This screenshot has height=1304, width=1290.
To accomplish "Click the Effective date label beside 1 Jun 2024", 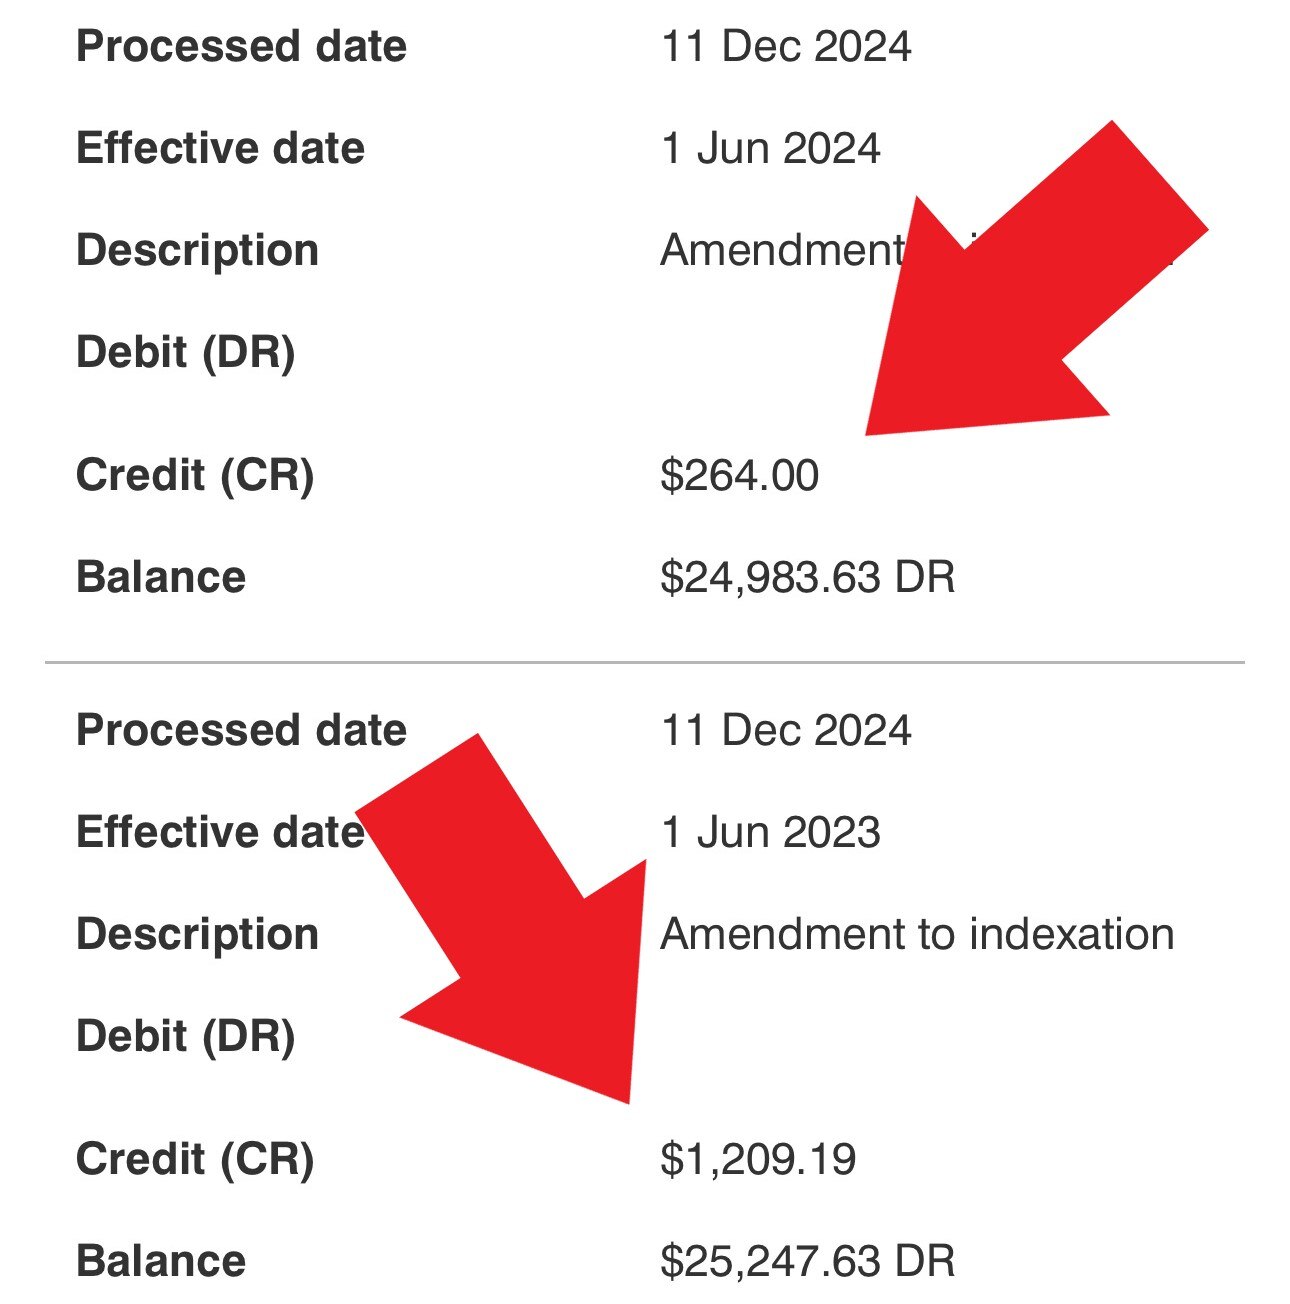I will [220, 149].
